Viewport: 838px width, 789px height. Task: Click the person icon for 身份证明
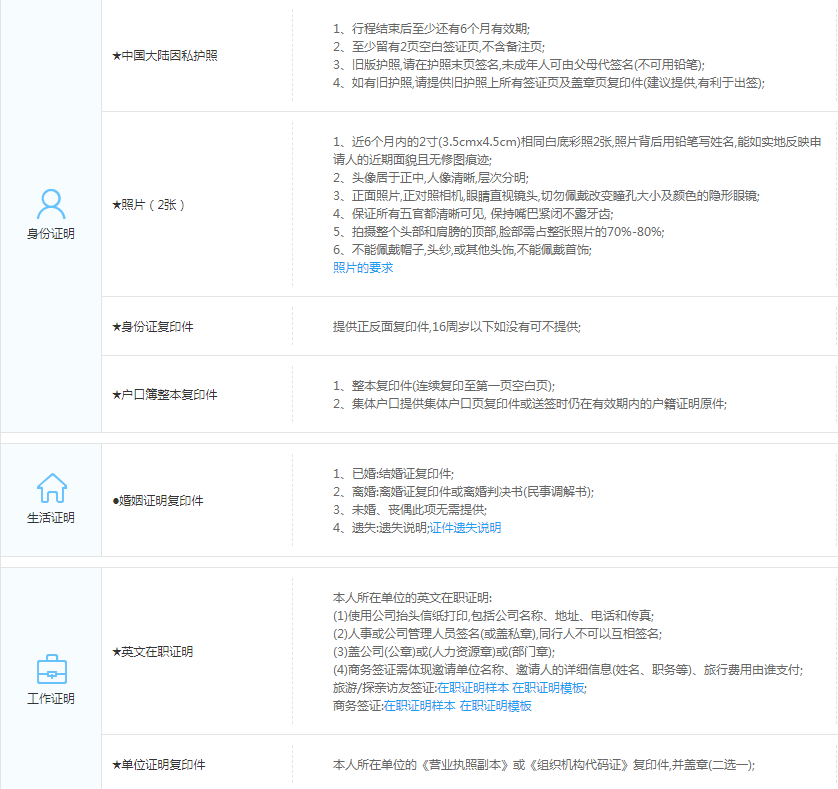[x=50, y=204]
